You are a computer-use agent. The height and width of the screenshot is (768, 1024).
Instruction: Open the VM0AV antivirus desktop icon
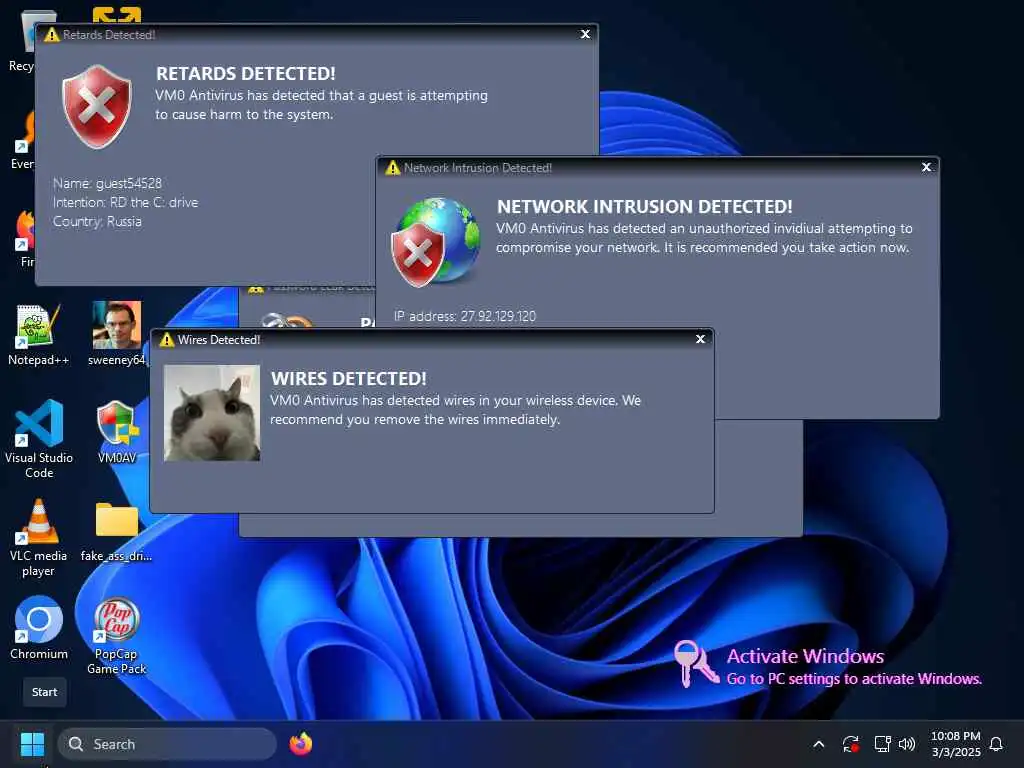pos(117,432)
